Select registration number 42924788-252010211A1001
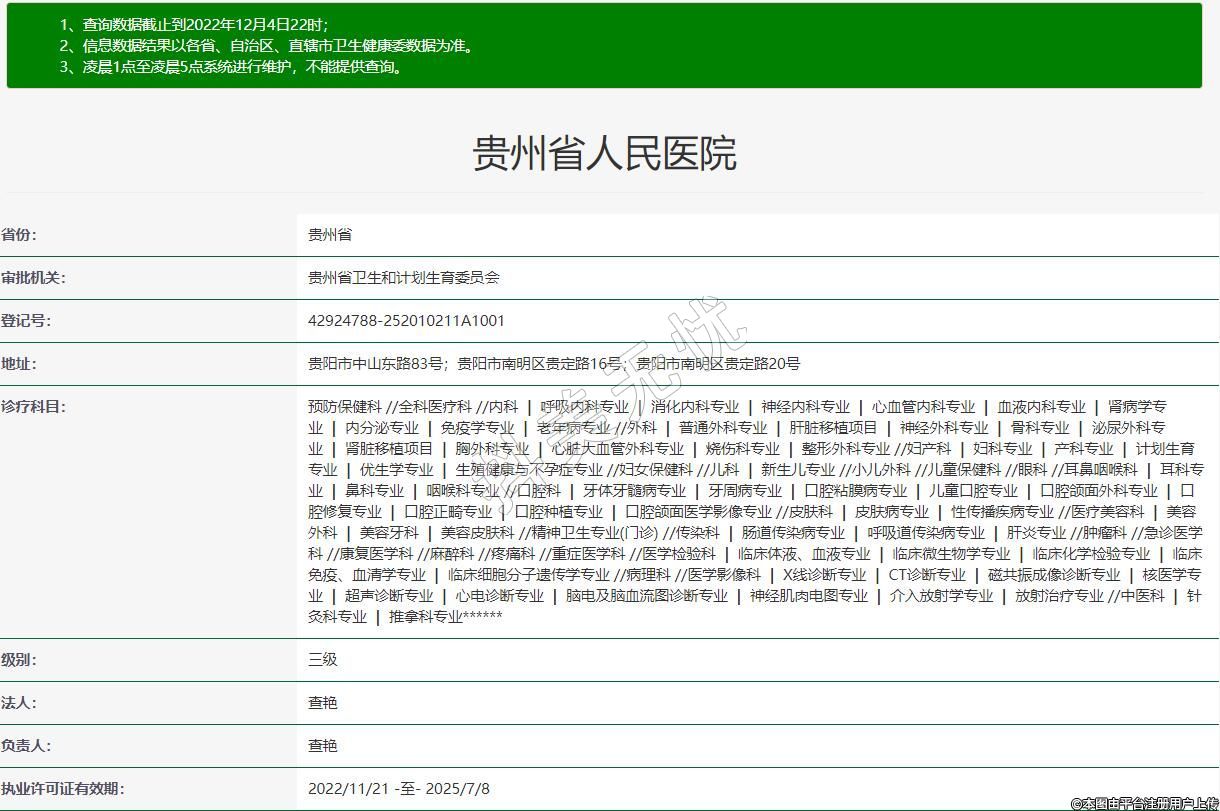This screenshot has width=1220, height=811. click(406, 321)
